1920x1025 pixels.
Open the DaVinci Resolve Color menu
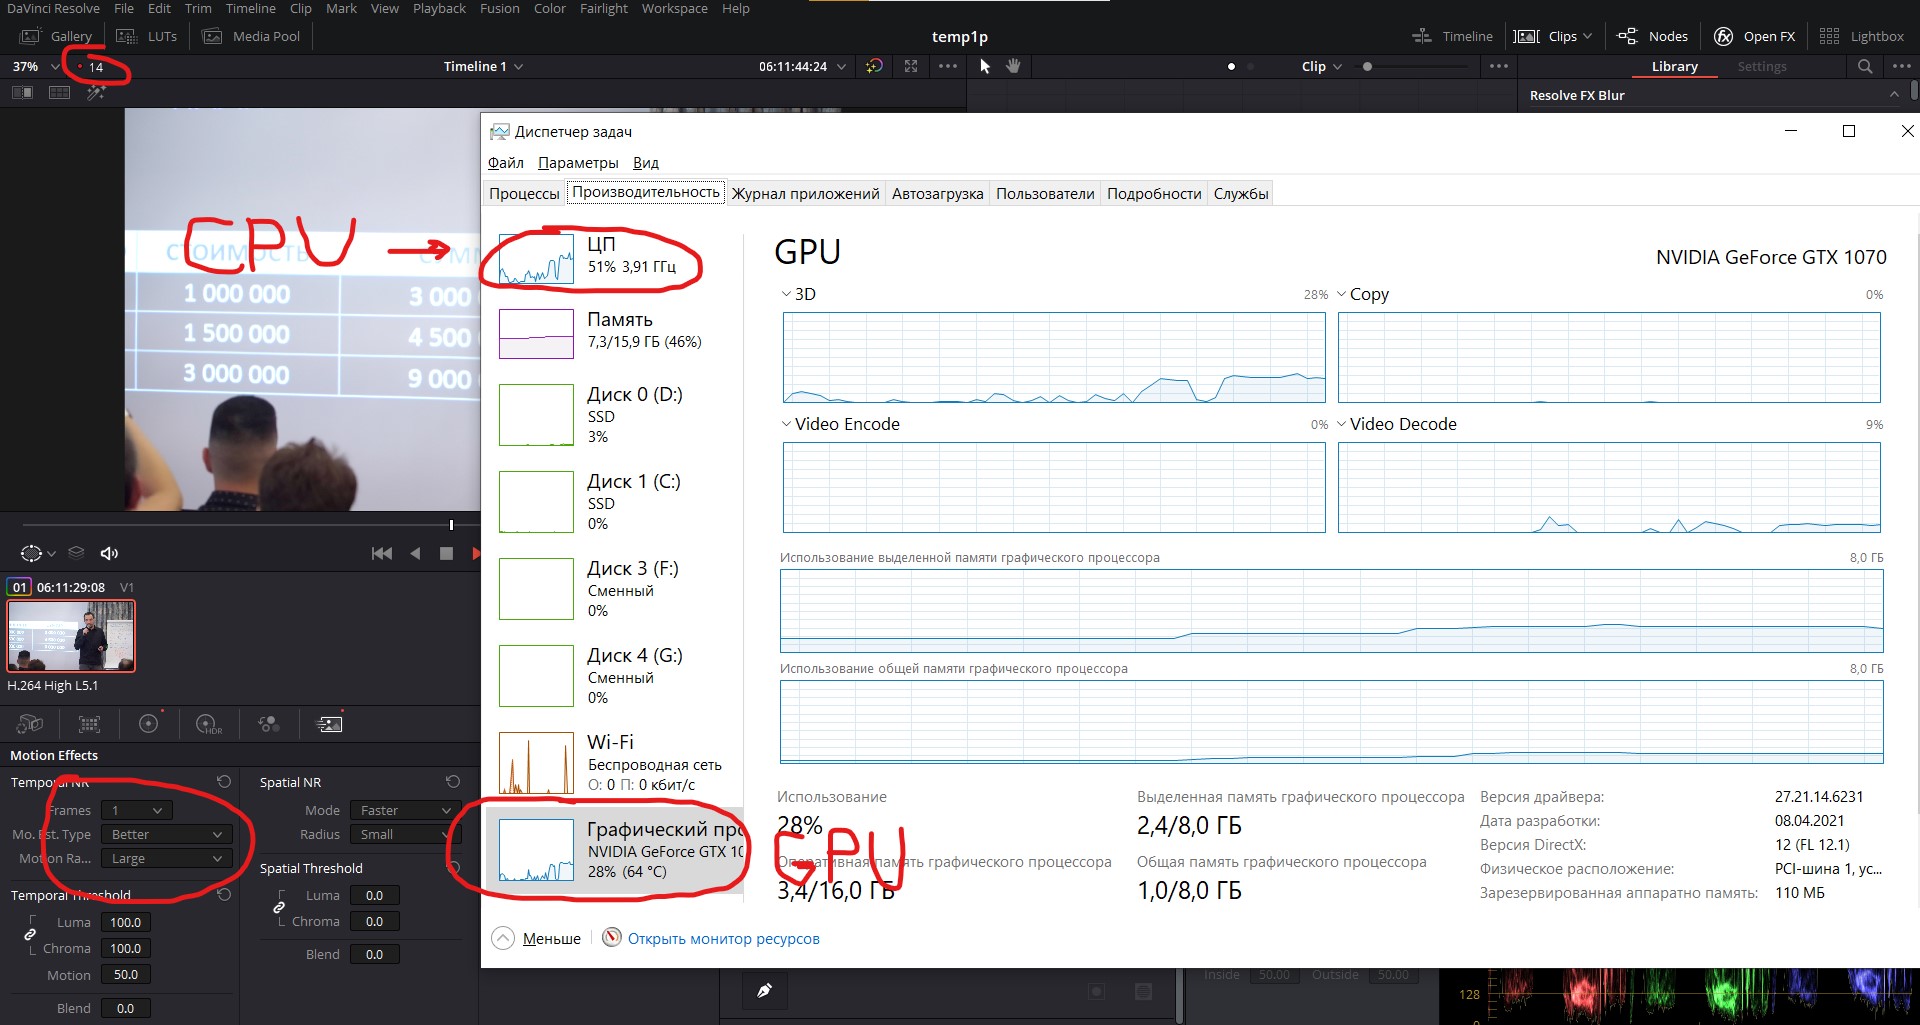point(549,8)
